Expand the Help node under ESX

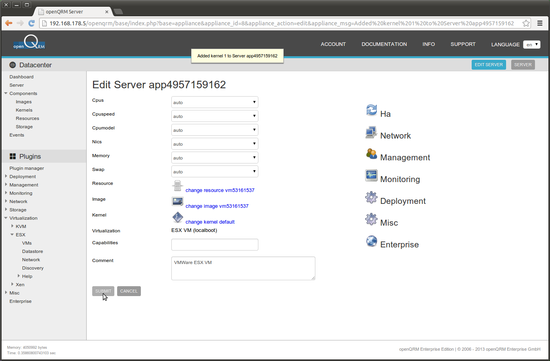[19, 276]
